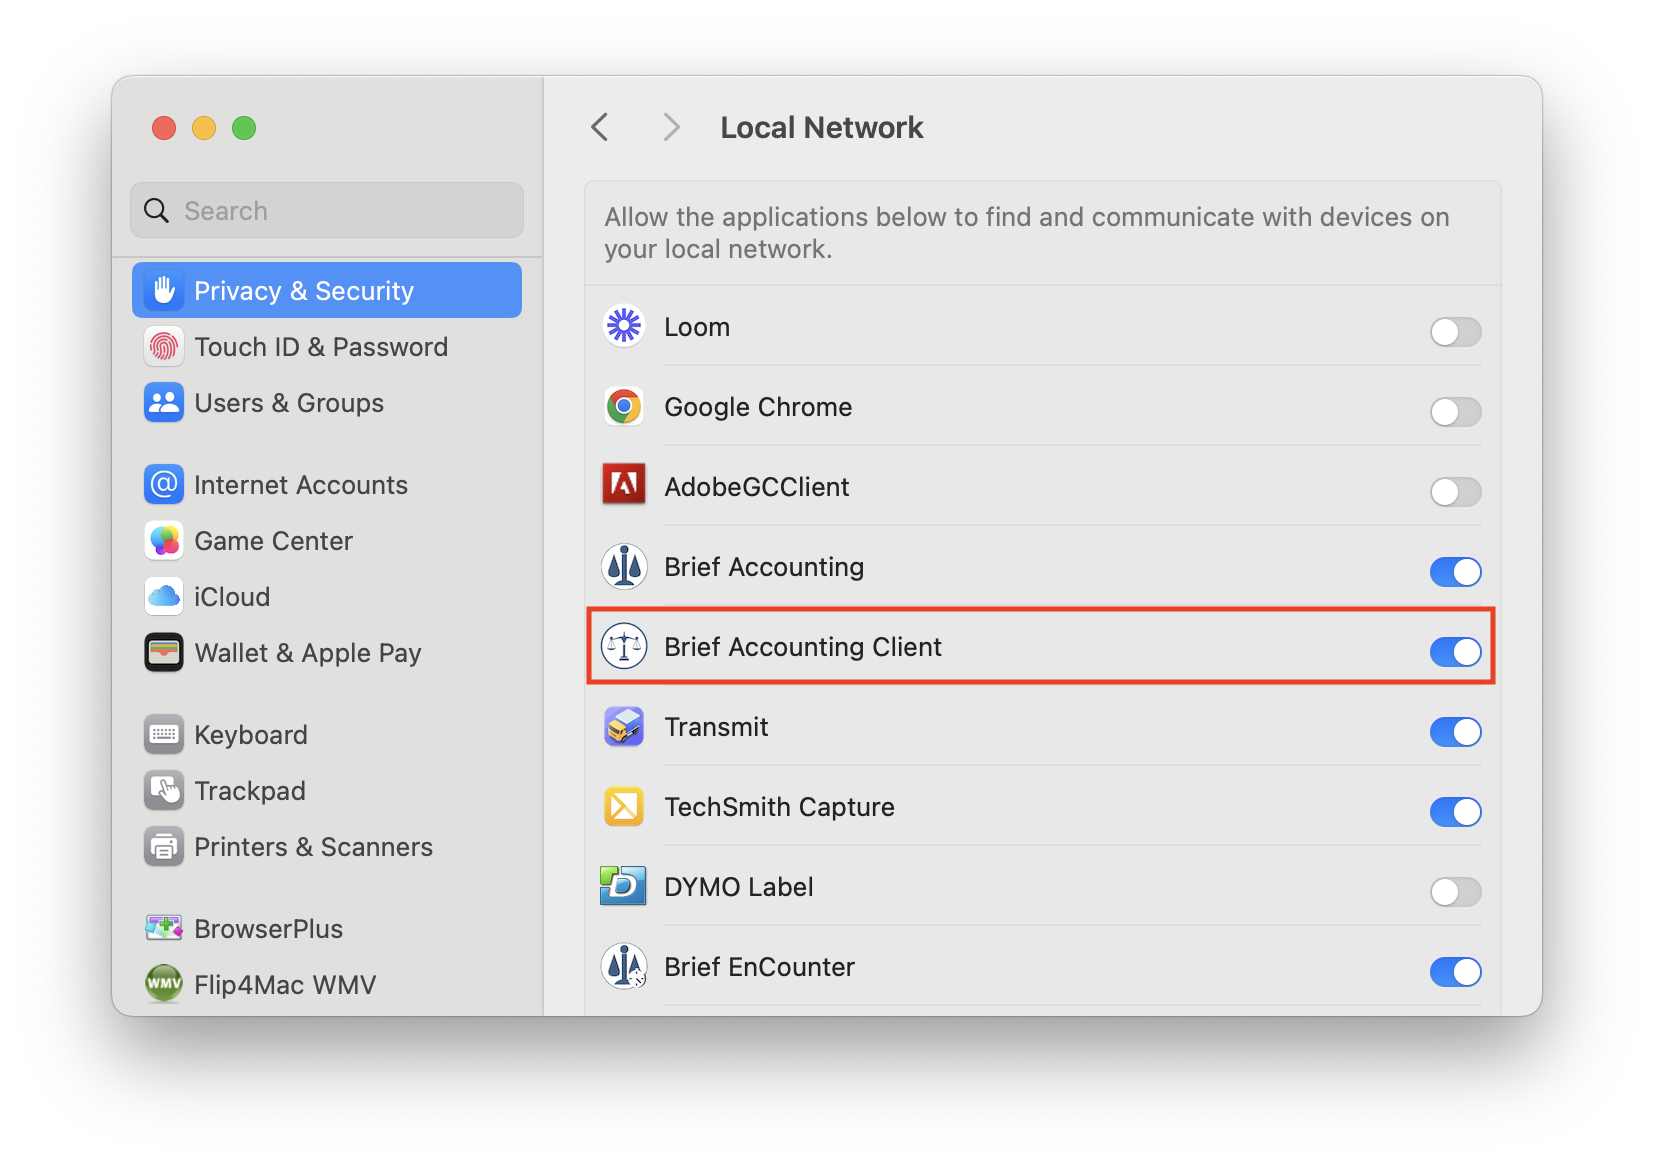The height and width of the screenshot is (1164, 1654).
Task: Click the Transmit truck icon
Action: pos(624,727)
